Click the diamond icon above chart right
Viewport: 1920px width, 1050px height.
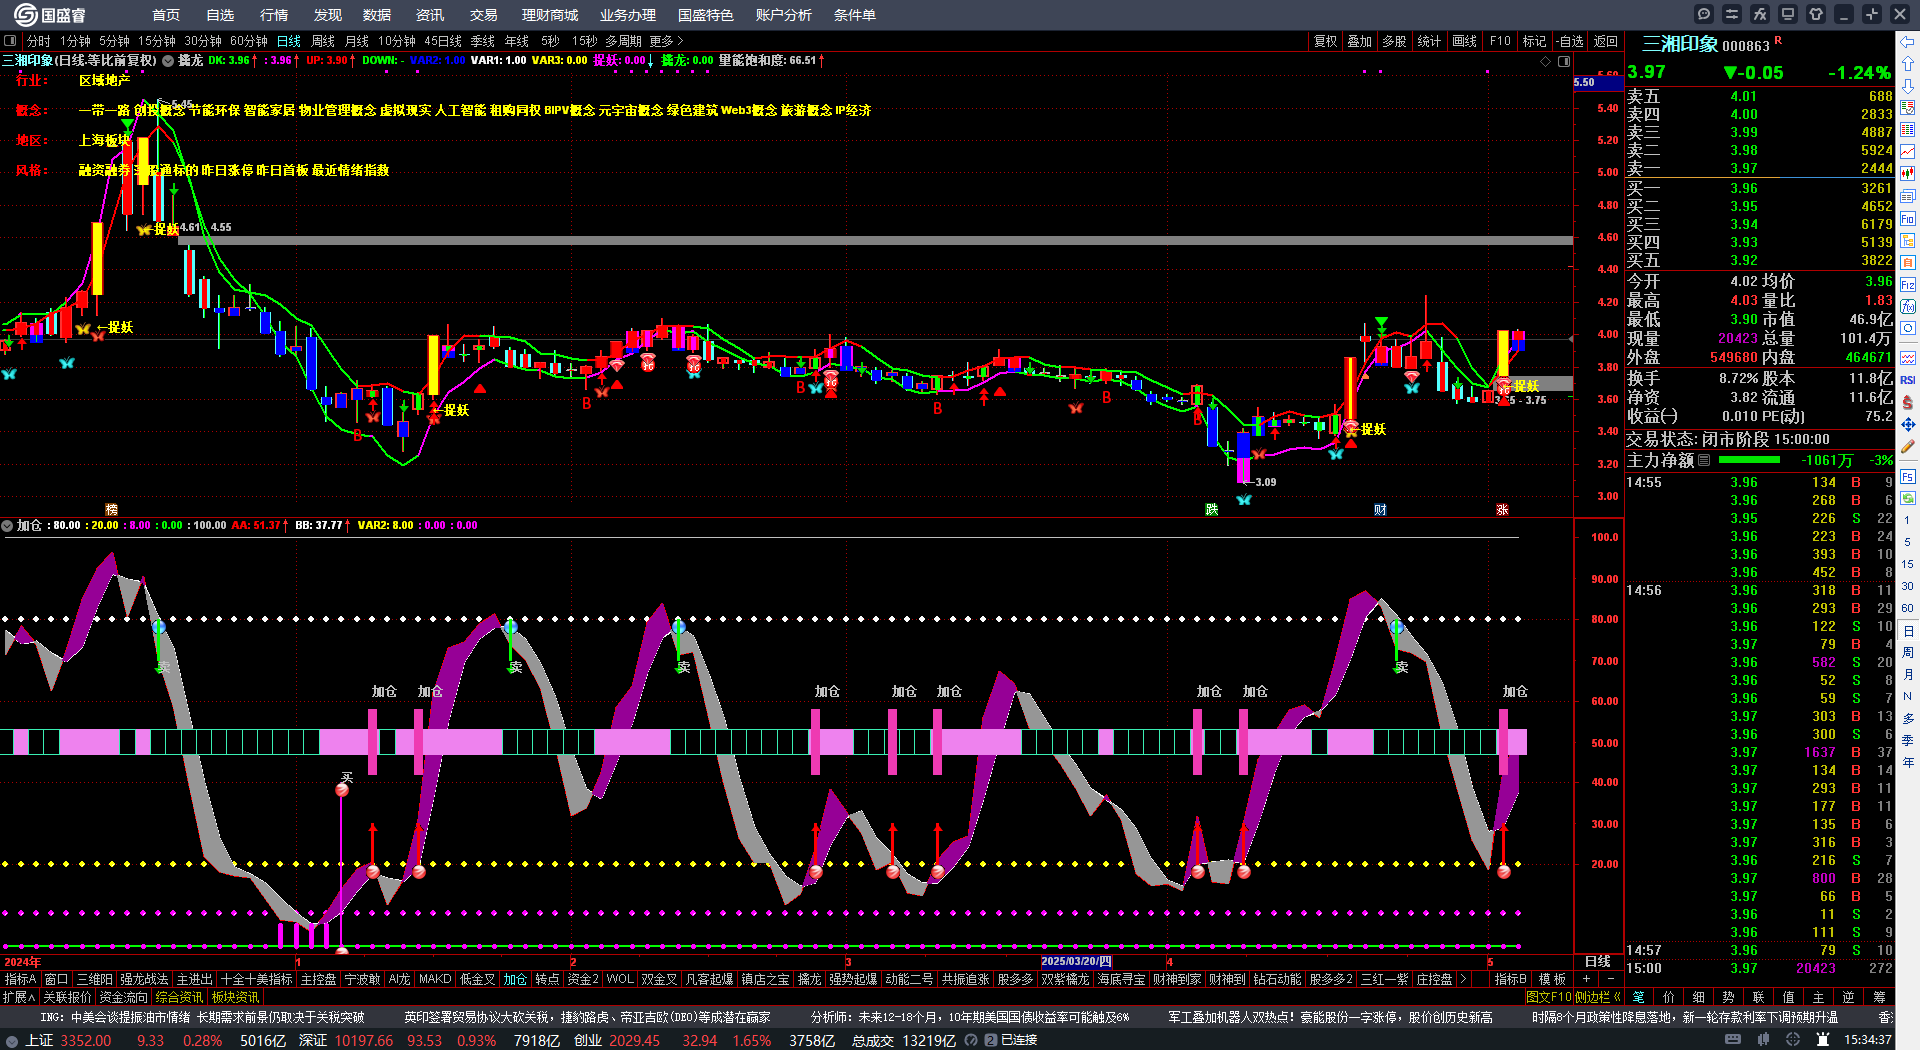pos(1545,61)
